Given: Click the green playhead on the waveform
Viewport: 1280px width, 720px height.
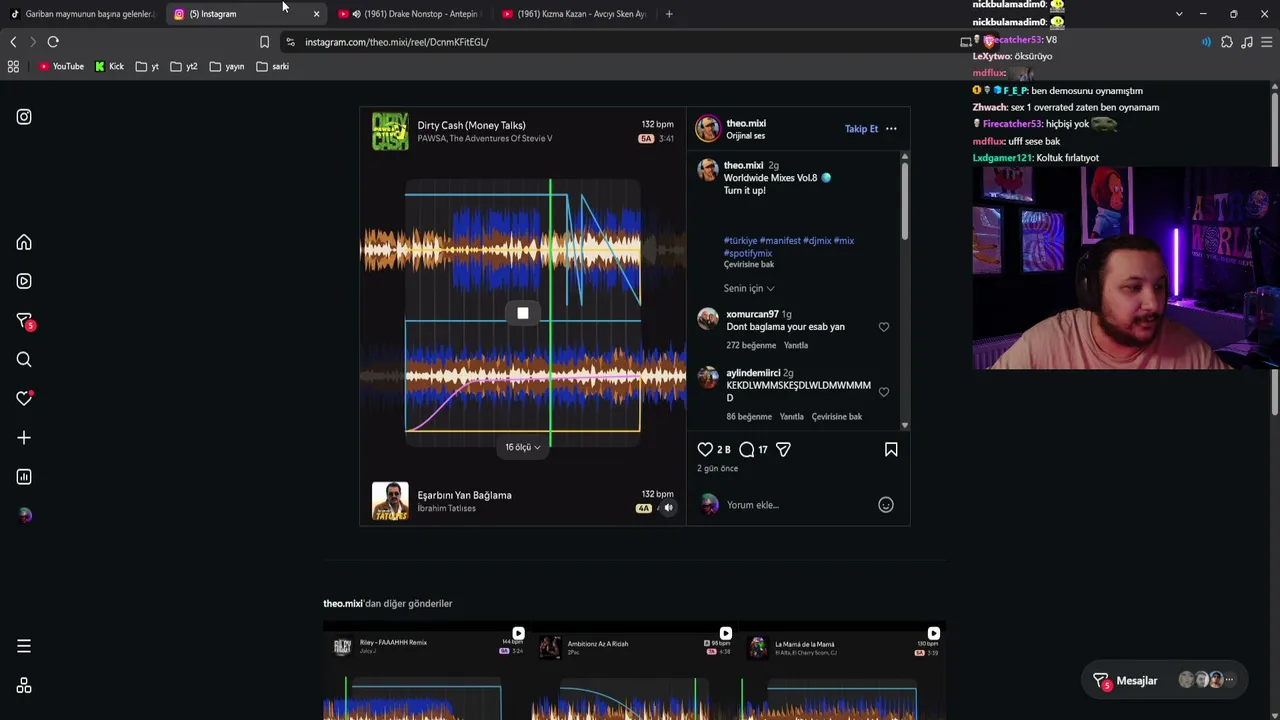Looking at the screenshot, I should tap(550, 313).
